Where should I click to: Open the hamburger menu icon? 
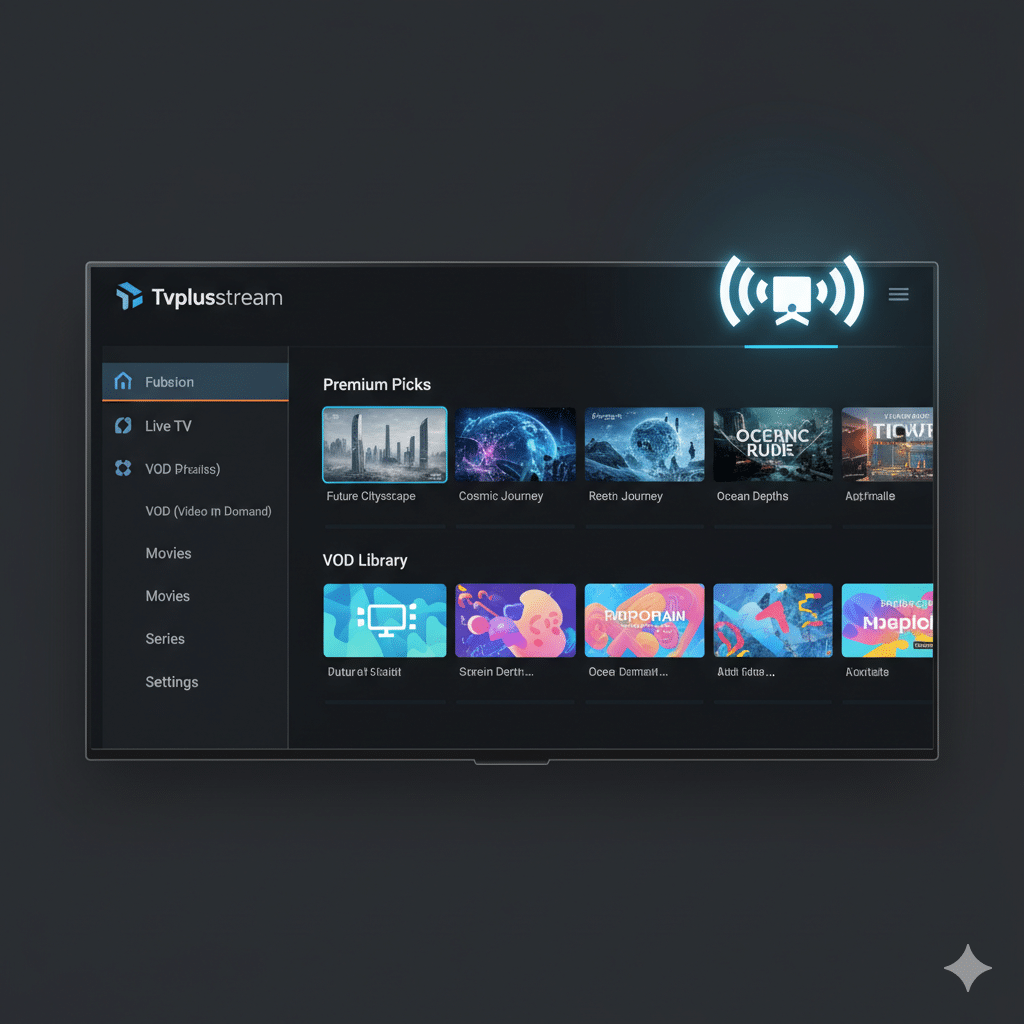(898, 294)
